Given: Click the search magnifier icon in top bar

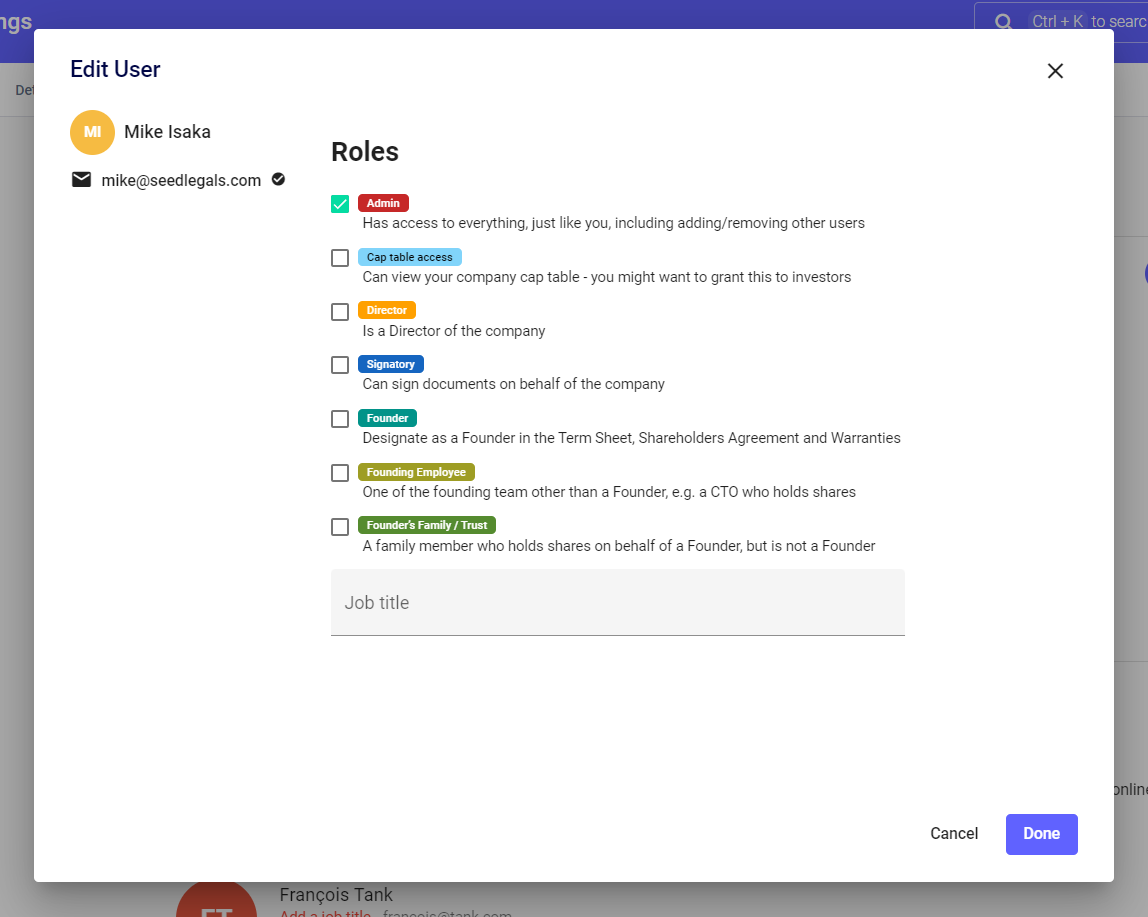Looking at the screenshot, I should point(1003,21).
